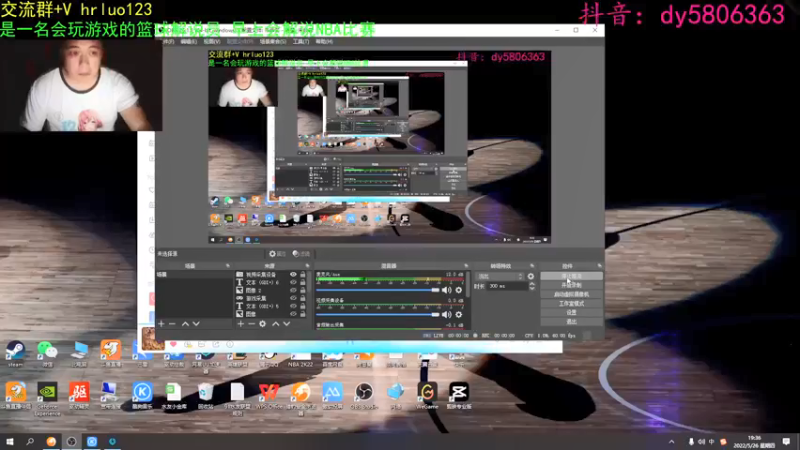The image size is (800, 450).
Task: Open the Scene Collection menu in OBS
Action: [x=273, y=42]
